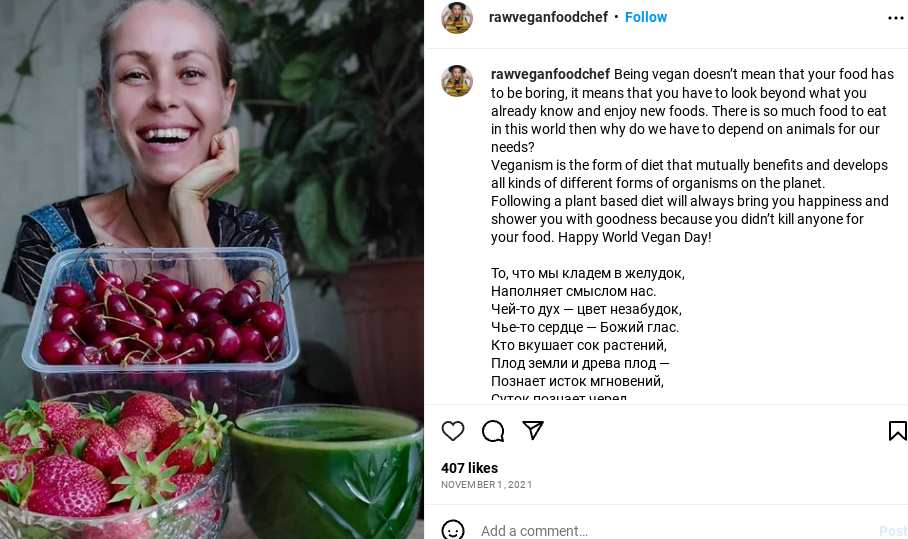Open the emoji picker smiley icon
Image resolution: width=908 pixels, height=539 pixels.
pyautogui.click(x=453, y=530)
